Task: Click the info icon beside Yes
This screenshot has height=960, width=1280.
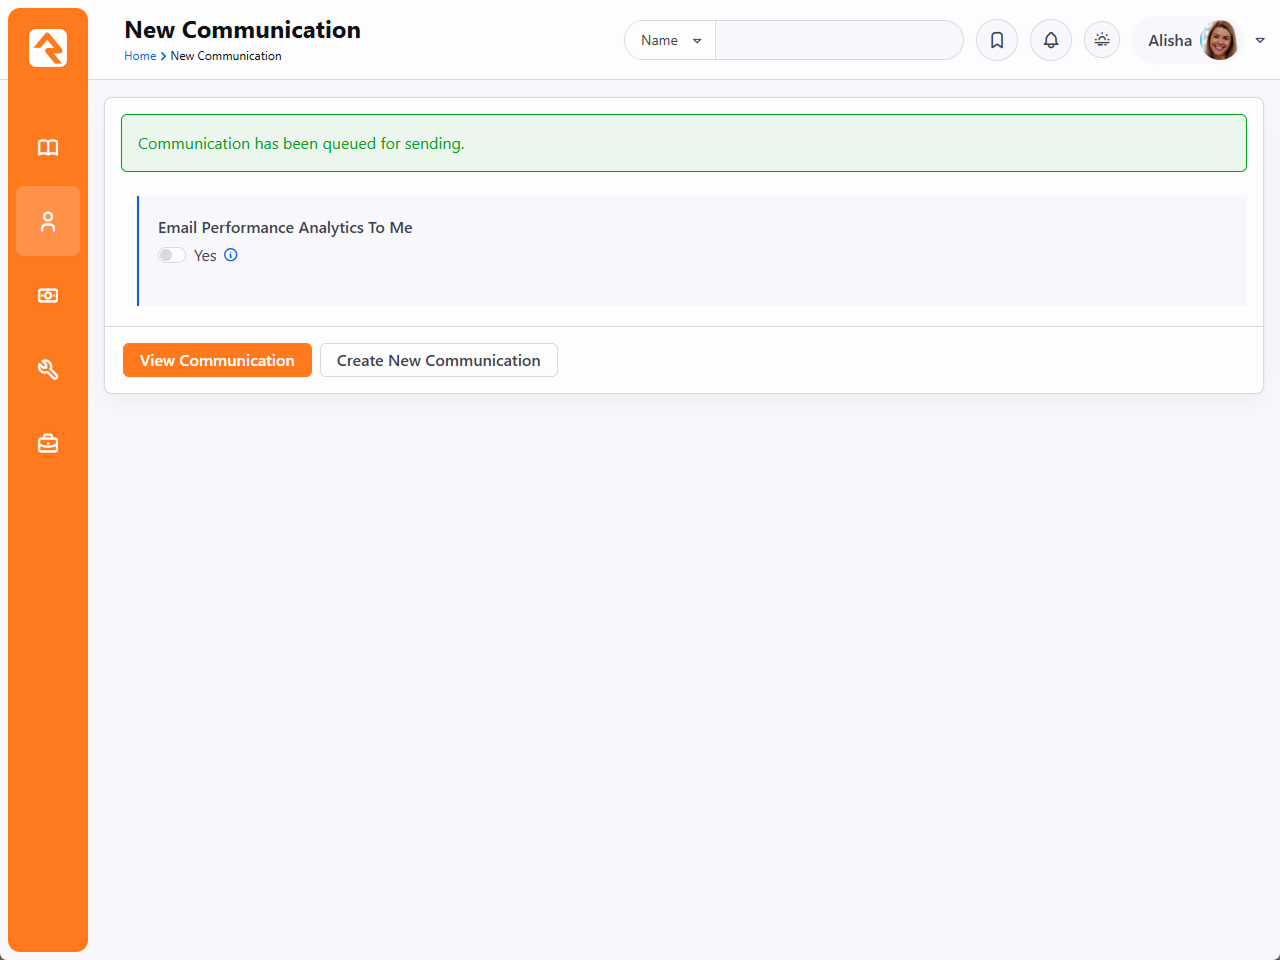Action: (231, 255)
